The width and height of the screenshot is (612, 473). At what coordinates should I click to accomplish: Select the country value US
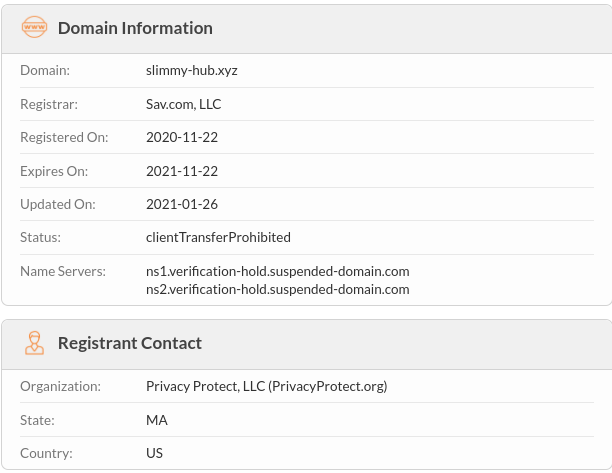[x=154, y=453]
